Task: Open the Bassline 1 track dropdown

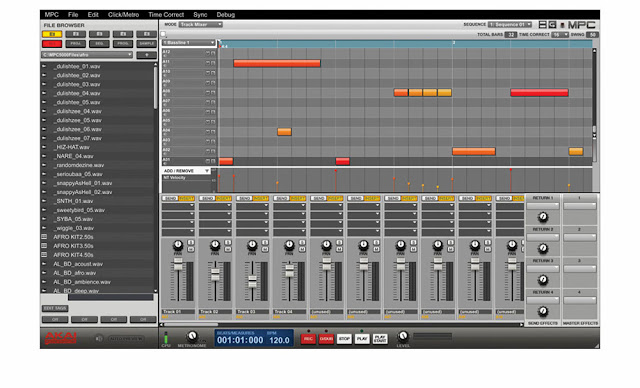Action: [x=189, y=42]
